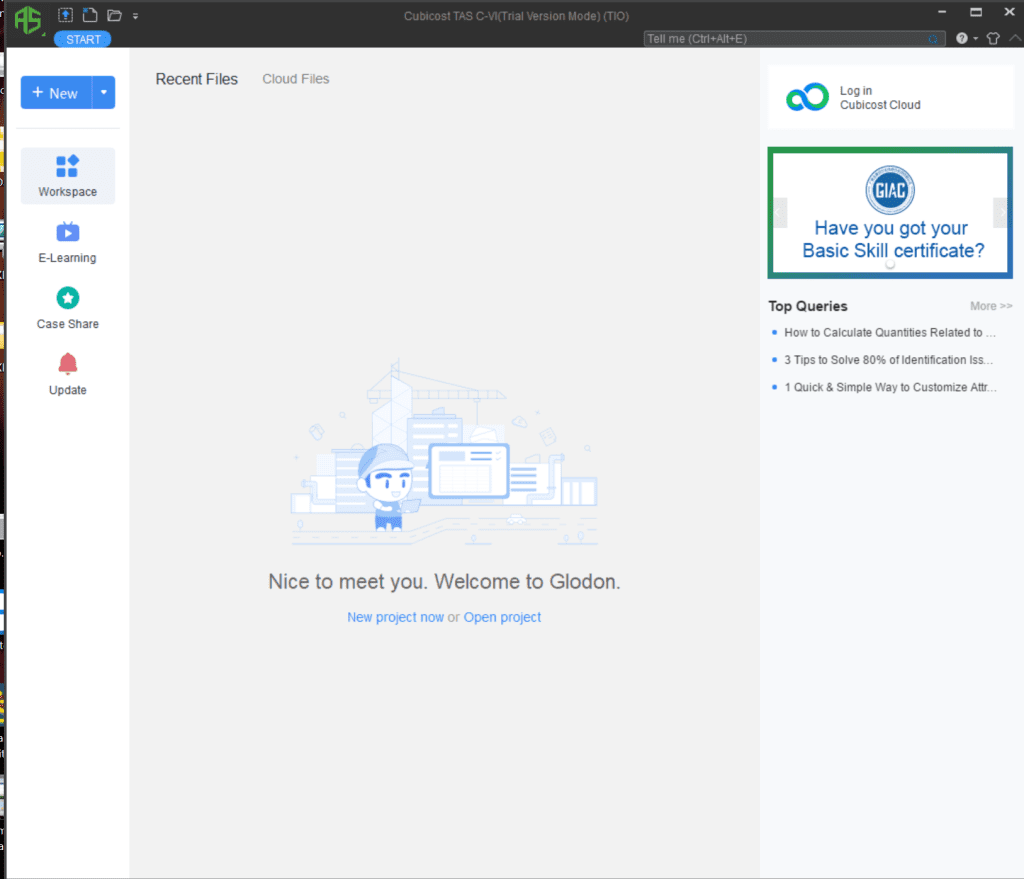Image resolution: width=1024 pixels, height=879 pixels.
Task: Click "New project now" link
Action: (x=395, y=617)
